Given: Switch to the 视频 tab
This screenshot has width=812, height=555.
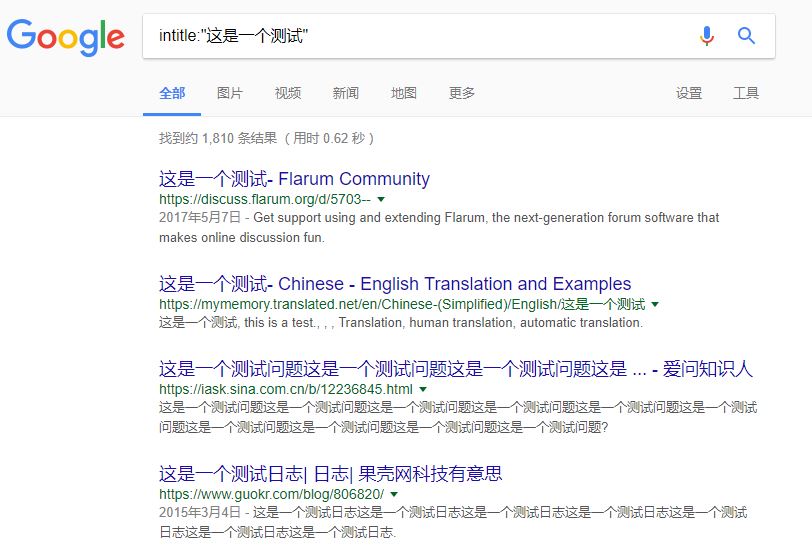Looking at the screenshot, I should point(288,93).
